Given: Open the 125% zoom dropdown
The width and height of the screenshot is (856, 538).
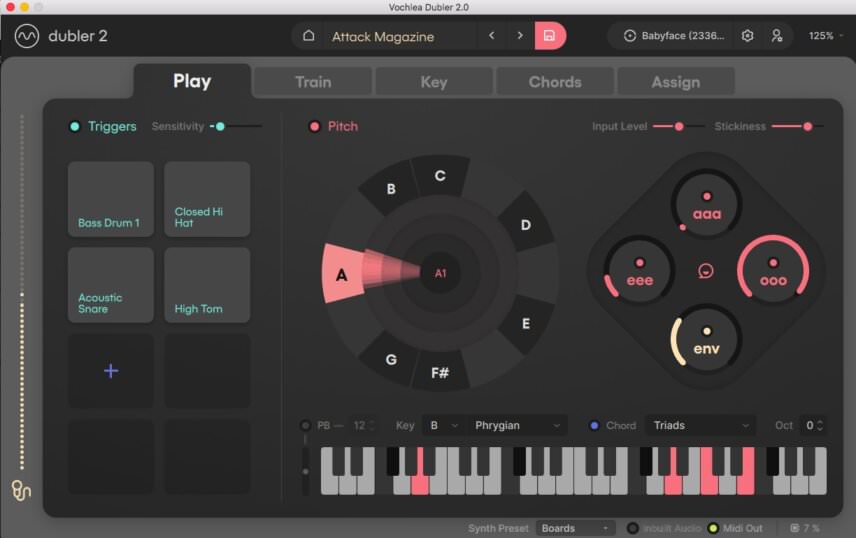Looking at the screenshot, I should coord(825,36).
